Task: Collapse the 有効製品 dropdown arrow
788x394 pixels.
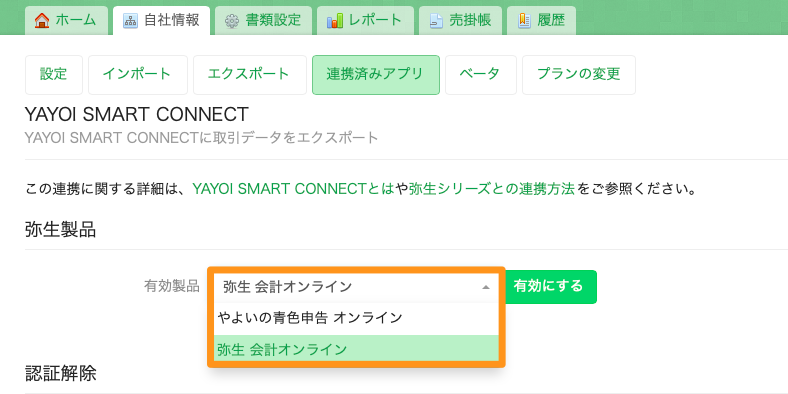Action: click(485, 287)
